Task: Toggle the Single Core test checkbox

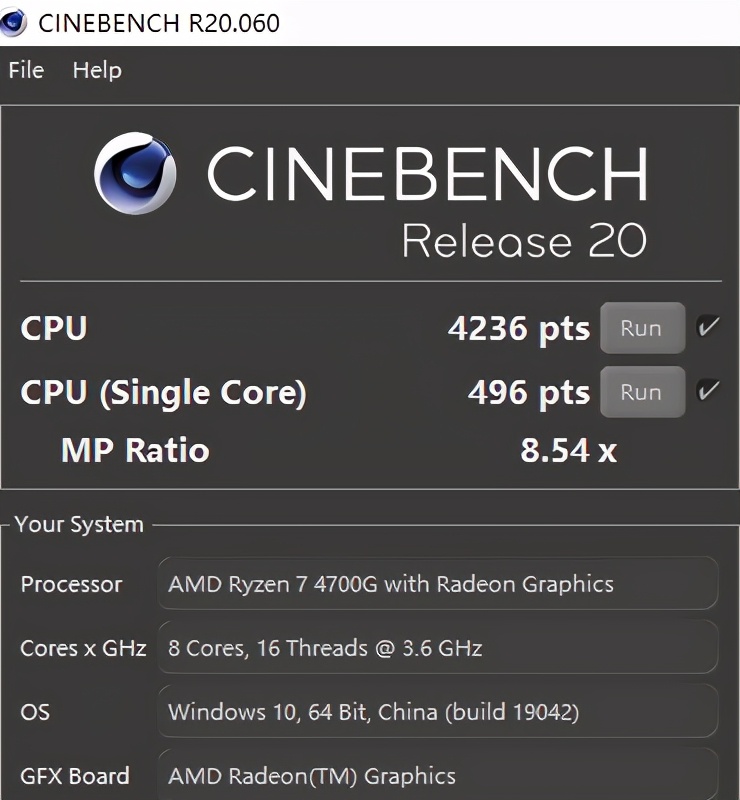Action: 708,391
